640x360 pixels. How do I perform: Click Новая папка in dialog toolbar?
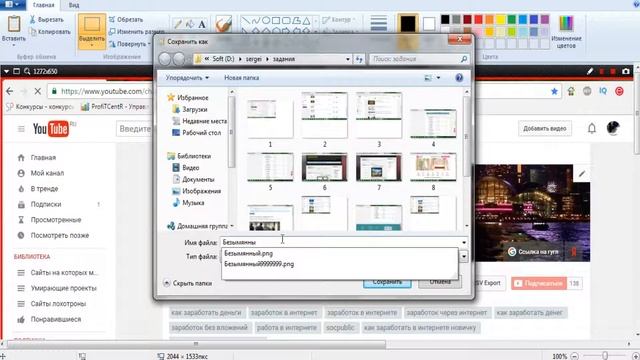241,78
